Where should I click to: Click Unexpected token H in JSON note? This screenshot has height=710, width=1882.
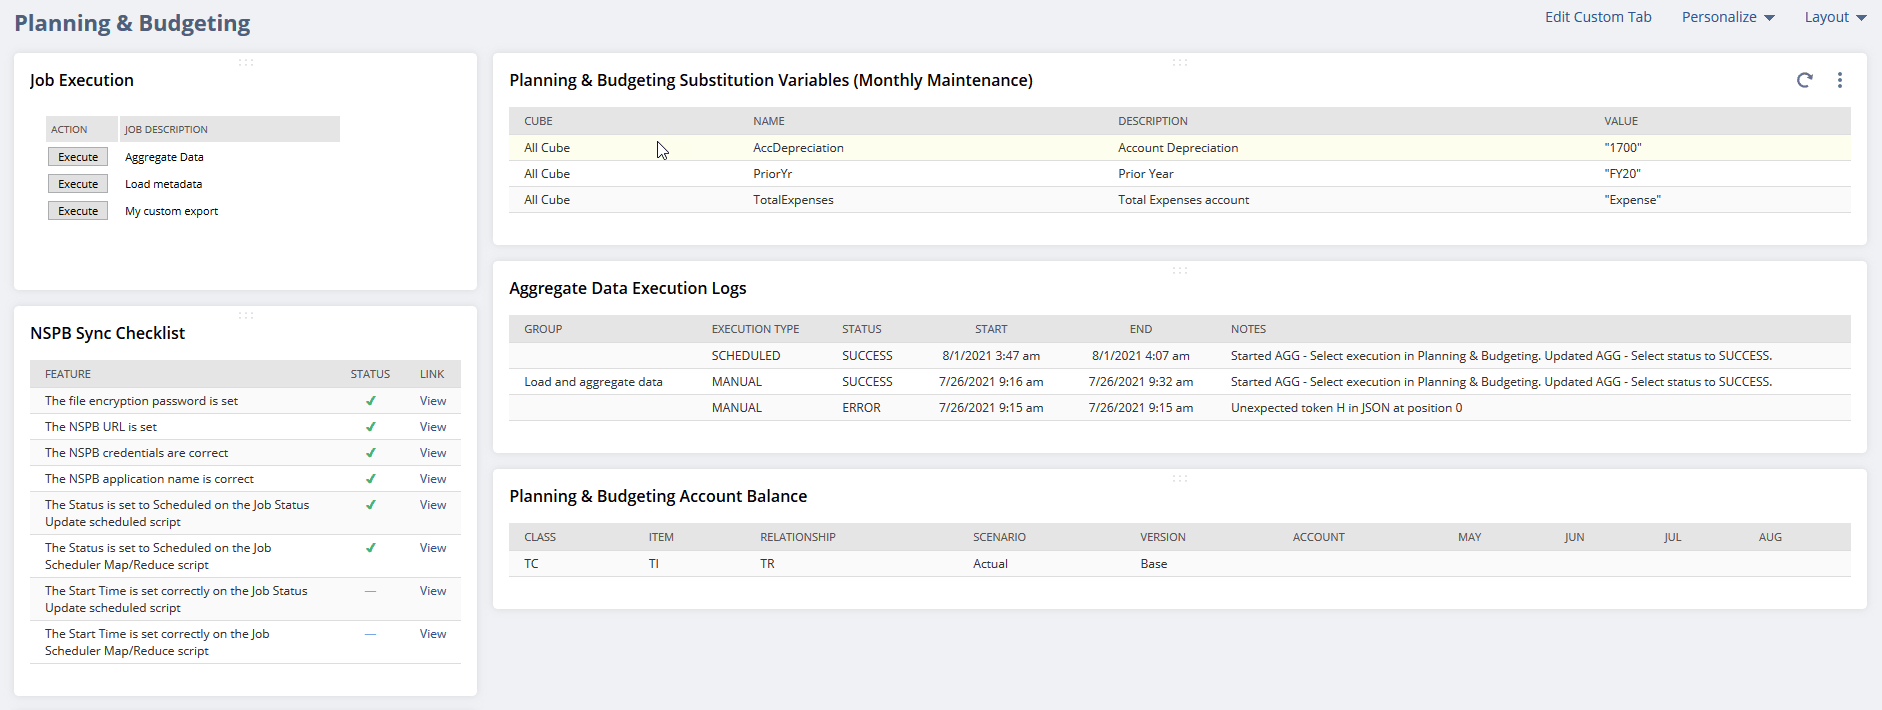pyautogui.click(x=1346, y=408)
